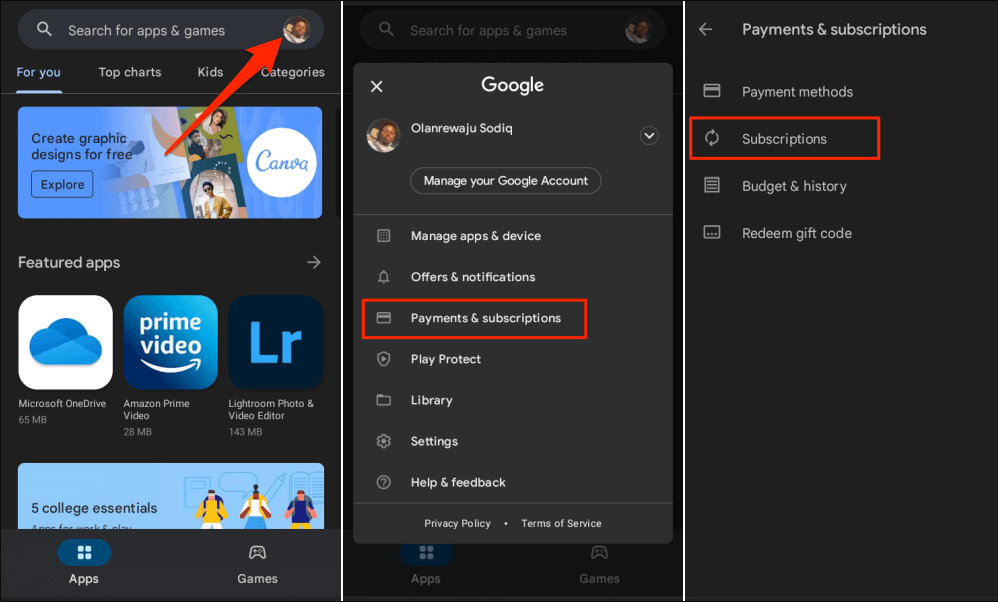Switch to the Top charts tab
This screenshot has width=998, height=602.
click(x=129, y=72)
